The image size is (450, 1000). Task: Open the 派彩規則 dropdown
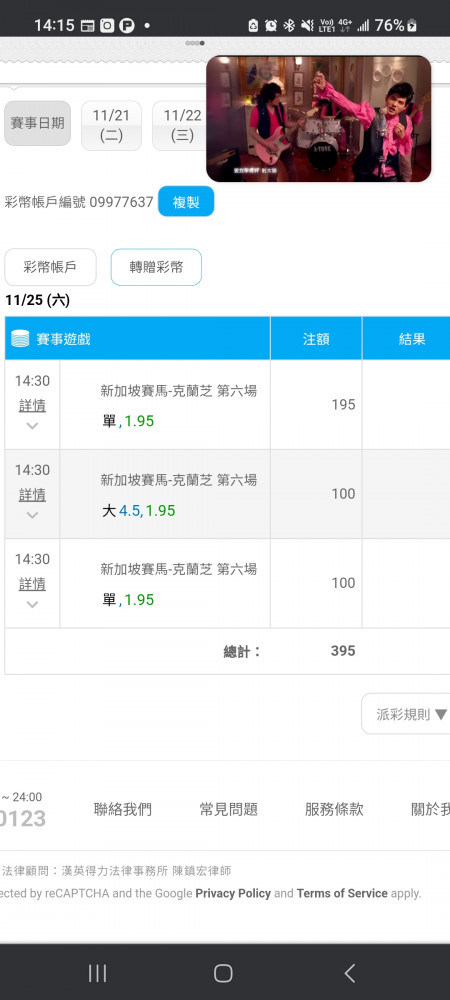point(407,714)
